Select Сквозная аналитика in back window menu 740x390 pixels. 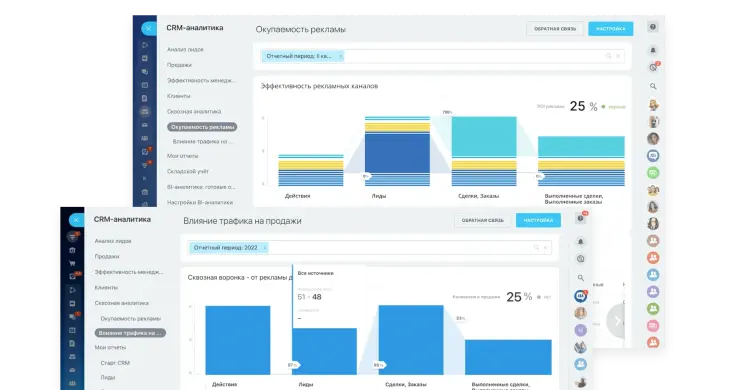pos(194,111)
